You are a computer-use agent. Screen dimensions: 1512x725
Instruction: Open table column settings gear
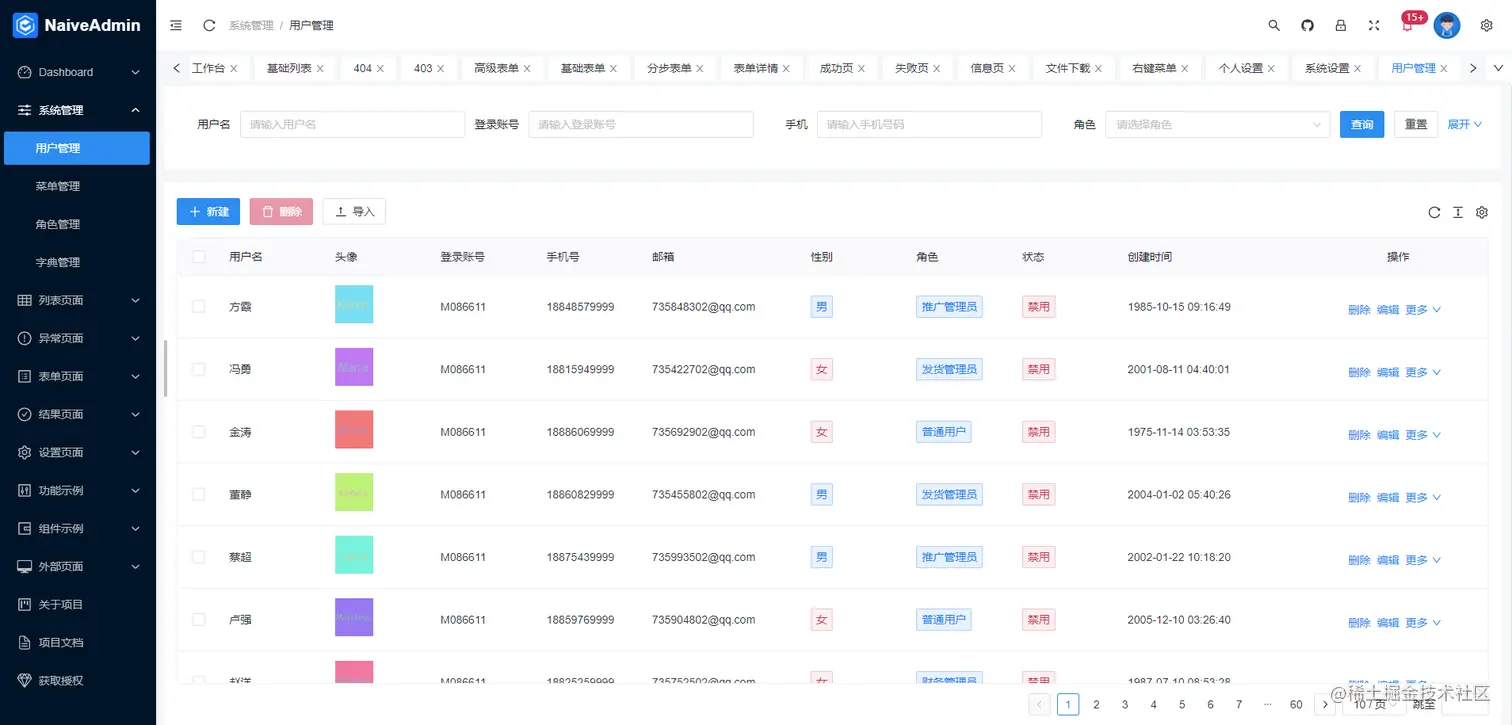pos(1482,212)
